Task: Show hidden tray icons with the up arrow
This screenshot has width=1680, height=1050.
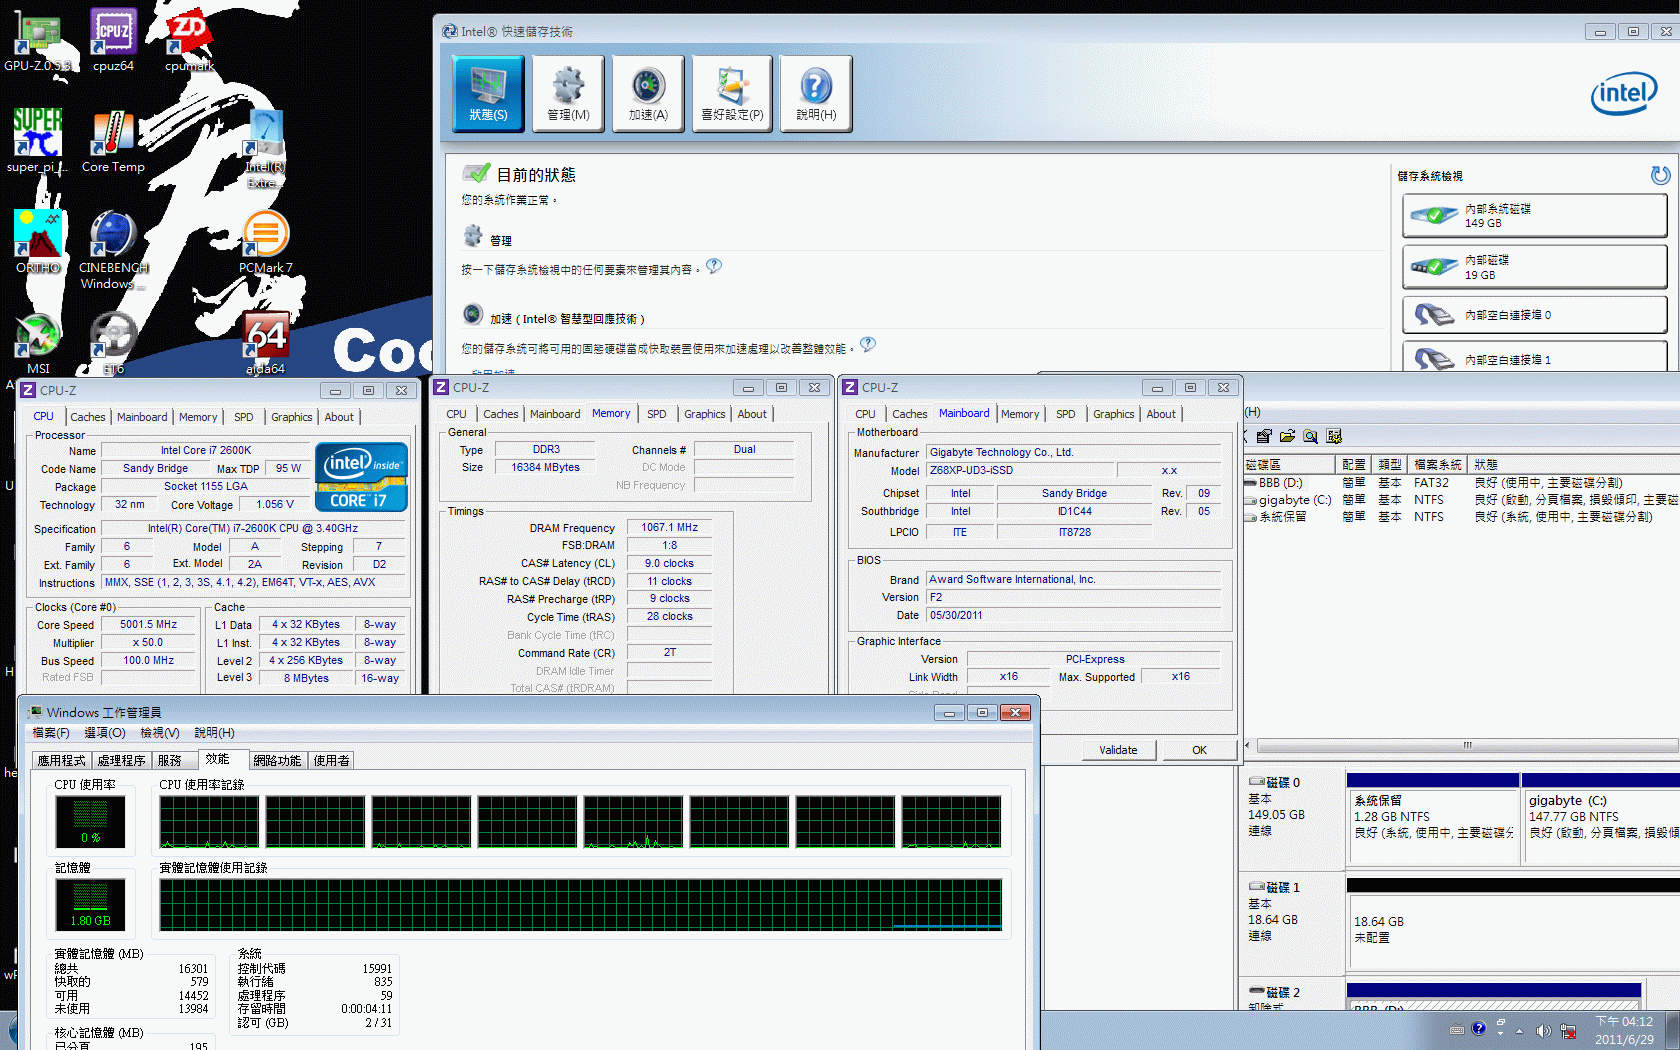Action: (1519, 1031)
